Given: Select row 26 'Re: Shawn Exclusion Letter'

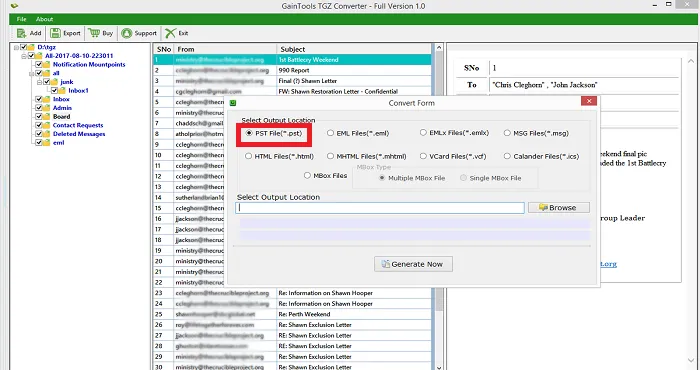Looking at the screenshot, I should 292,325.
